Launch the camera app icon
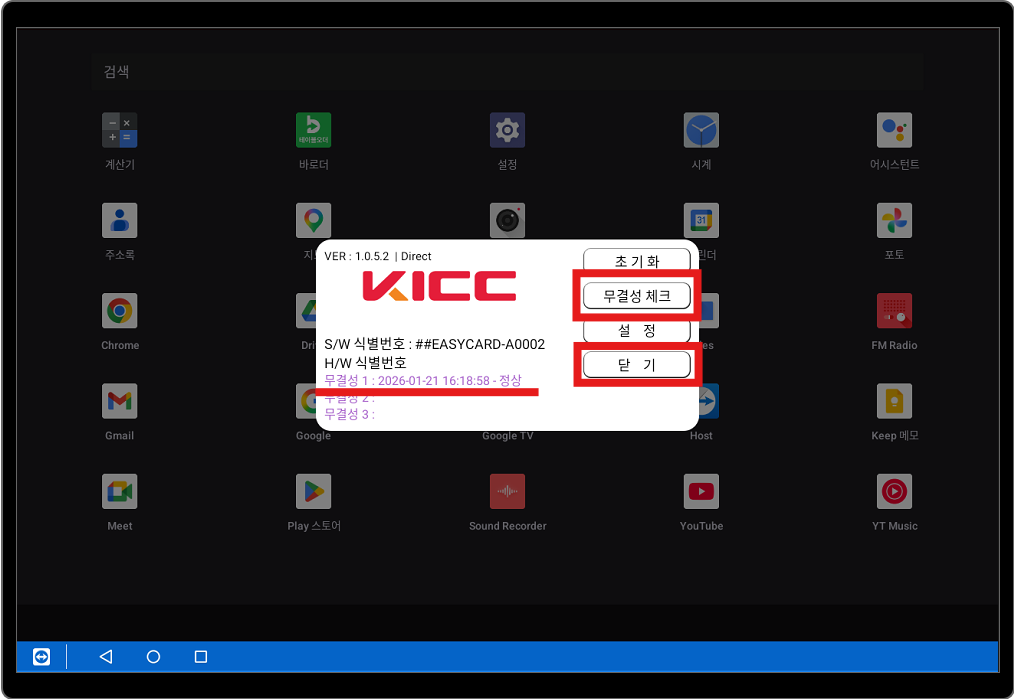 [508, 220]
